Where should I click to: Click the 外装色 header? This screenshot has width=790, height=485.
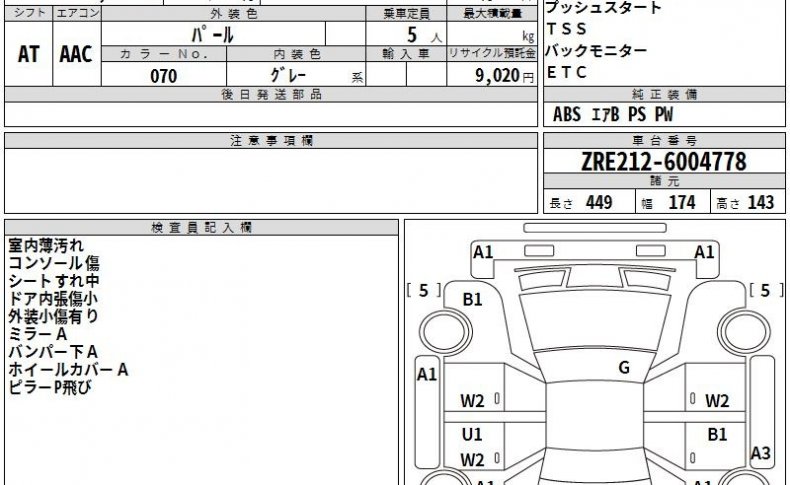pos(234,14)
